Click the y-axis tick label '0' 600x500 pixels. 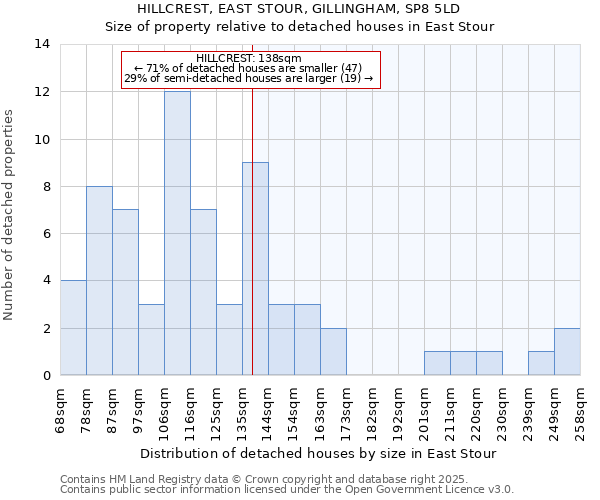[x=47, y=376]
